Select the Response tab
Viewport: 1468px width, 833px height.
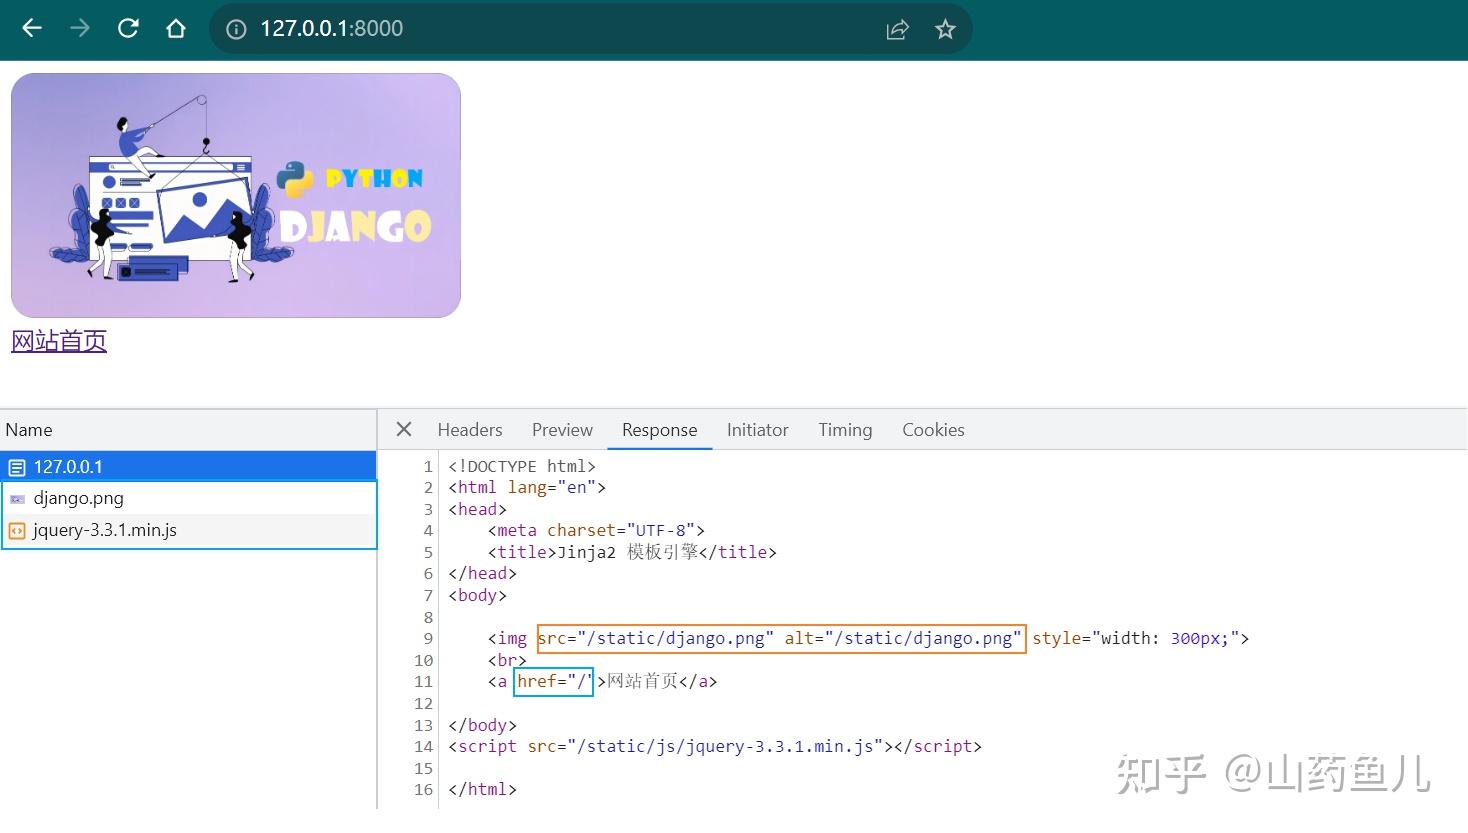pyautogui.click(x=659, y=430)
